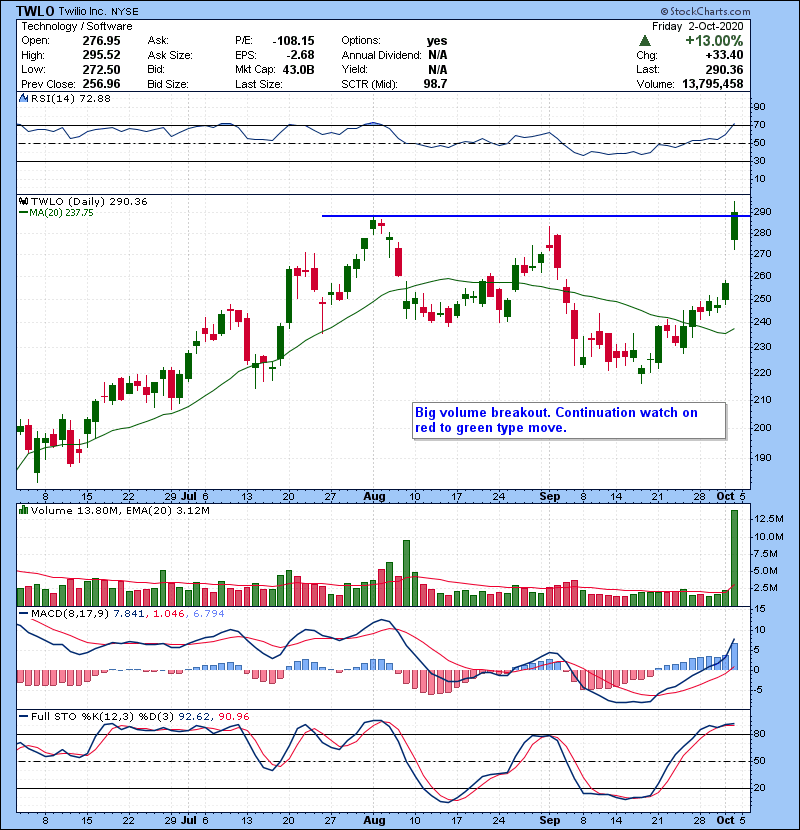This screenshot has width=800, height=830.
Task: Click the NYSE exchange label
Action: [125, 12]
